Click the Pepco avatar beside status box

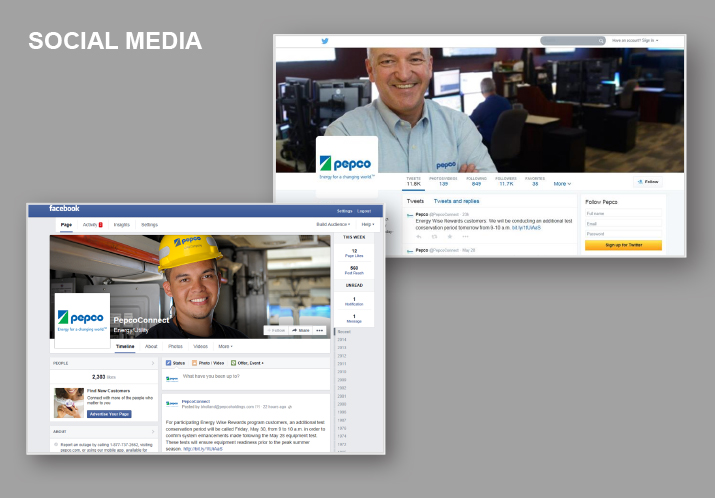(x=172, y=379)
